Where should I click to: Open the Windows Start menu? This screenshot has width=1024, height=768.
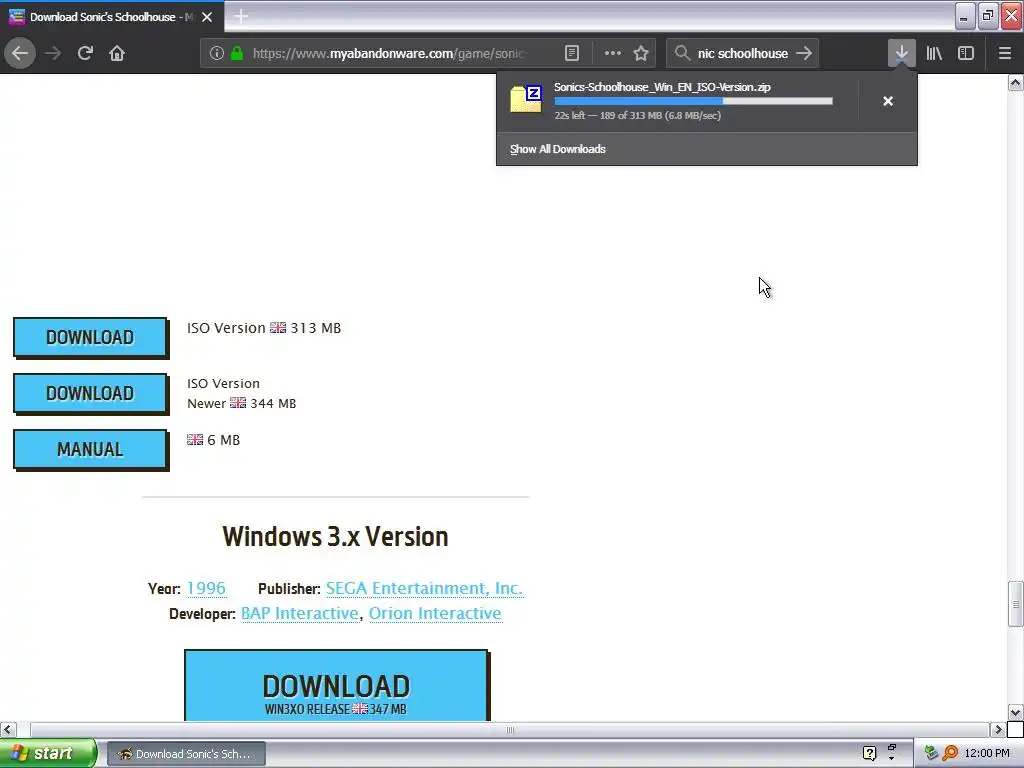click(x=48, y=753)
